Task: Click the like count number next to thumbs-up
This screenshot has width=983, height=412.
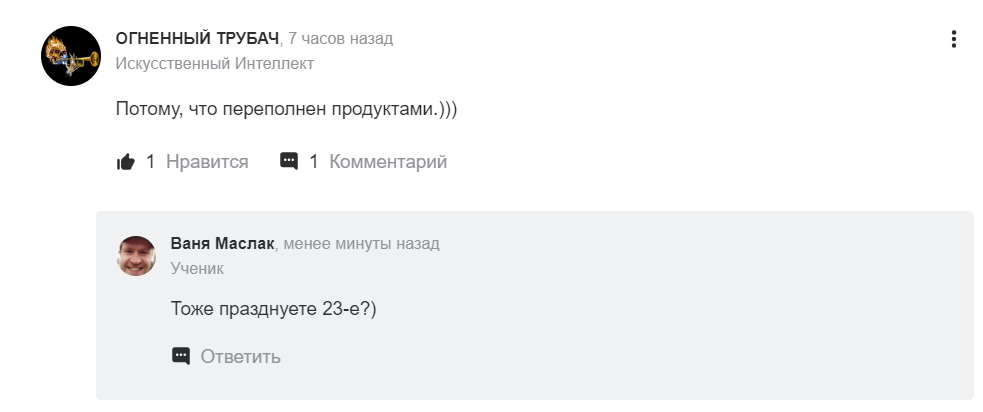Action: (150, 162)
